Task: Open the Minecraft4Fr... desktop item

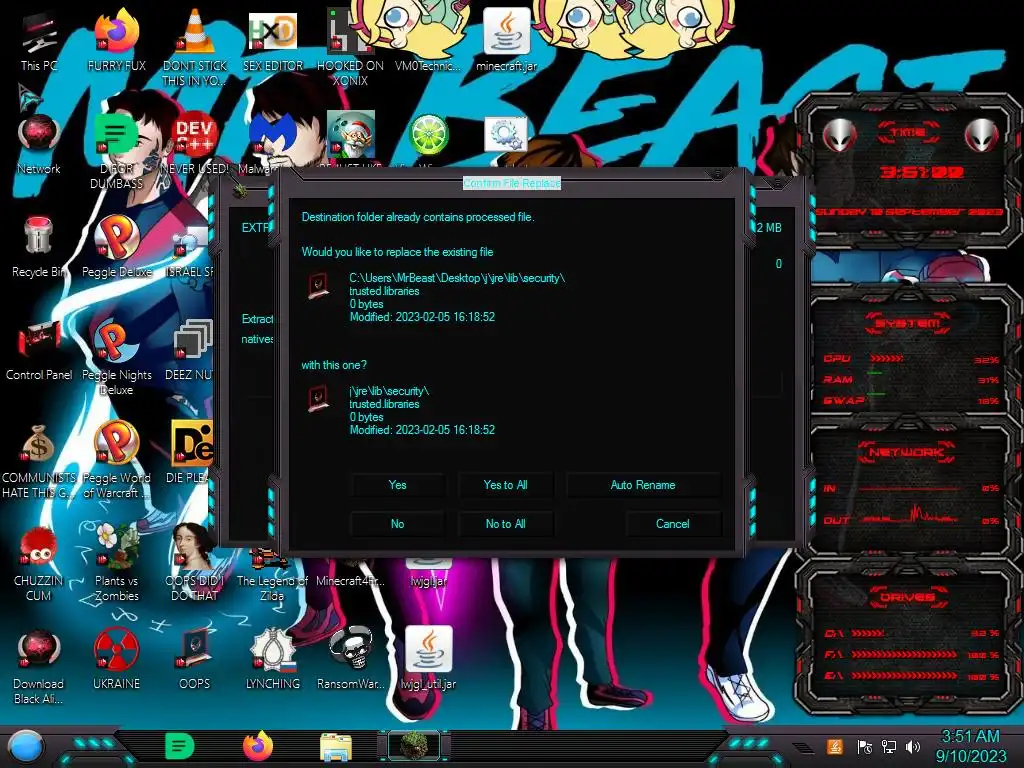Action: coord(350,580)
